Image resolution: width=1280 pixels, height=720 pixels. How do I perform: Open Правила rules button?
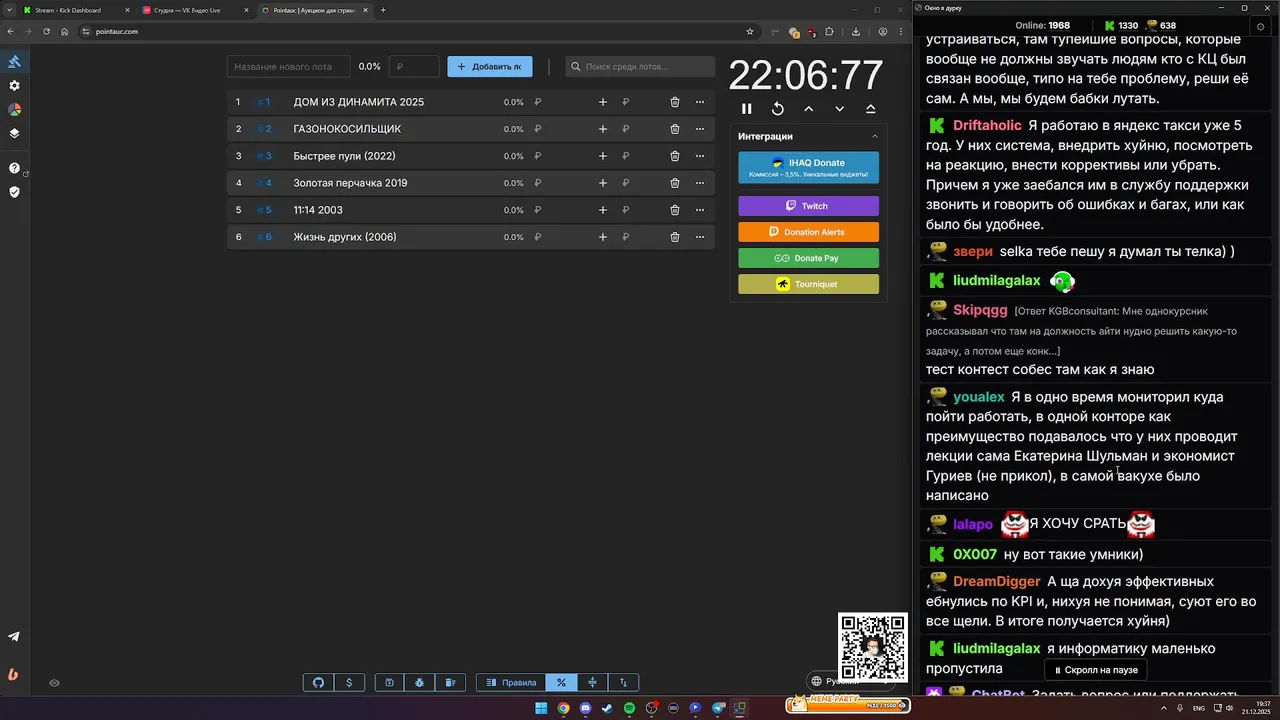pyautogui.click(x=511, y=683)
